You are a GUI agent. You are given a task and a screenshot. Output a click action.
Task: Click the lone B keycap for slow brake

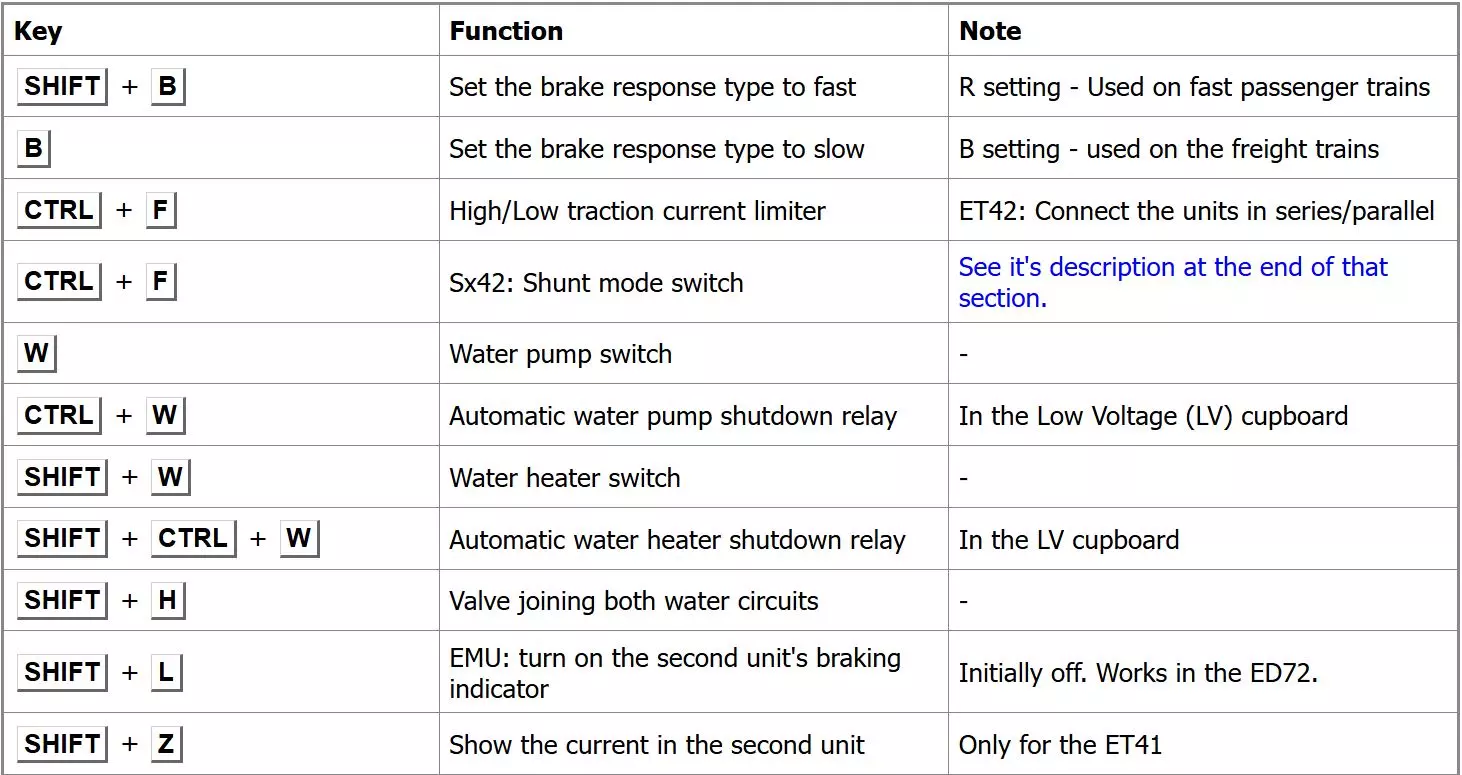(x=33, y=149)
